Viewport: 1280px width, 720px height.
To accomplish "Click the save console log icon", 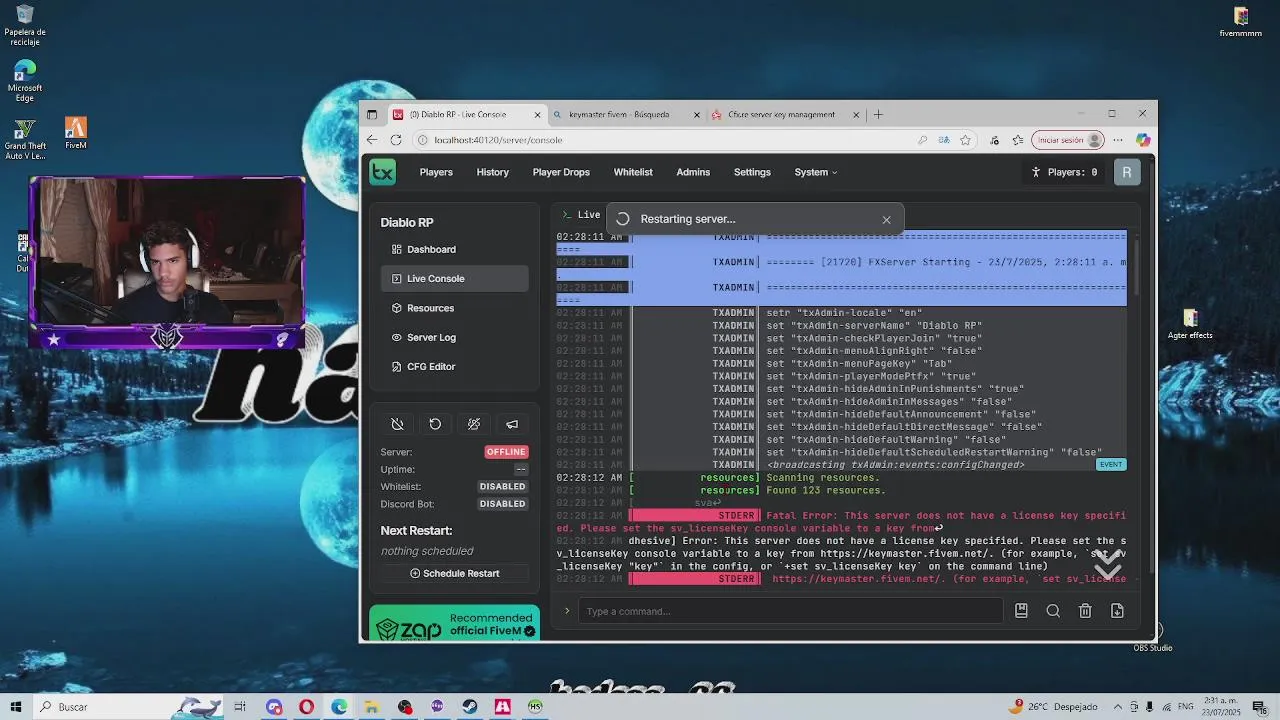I will [1021, 611].
